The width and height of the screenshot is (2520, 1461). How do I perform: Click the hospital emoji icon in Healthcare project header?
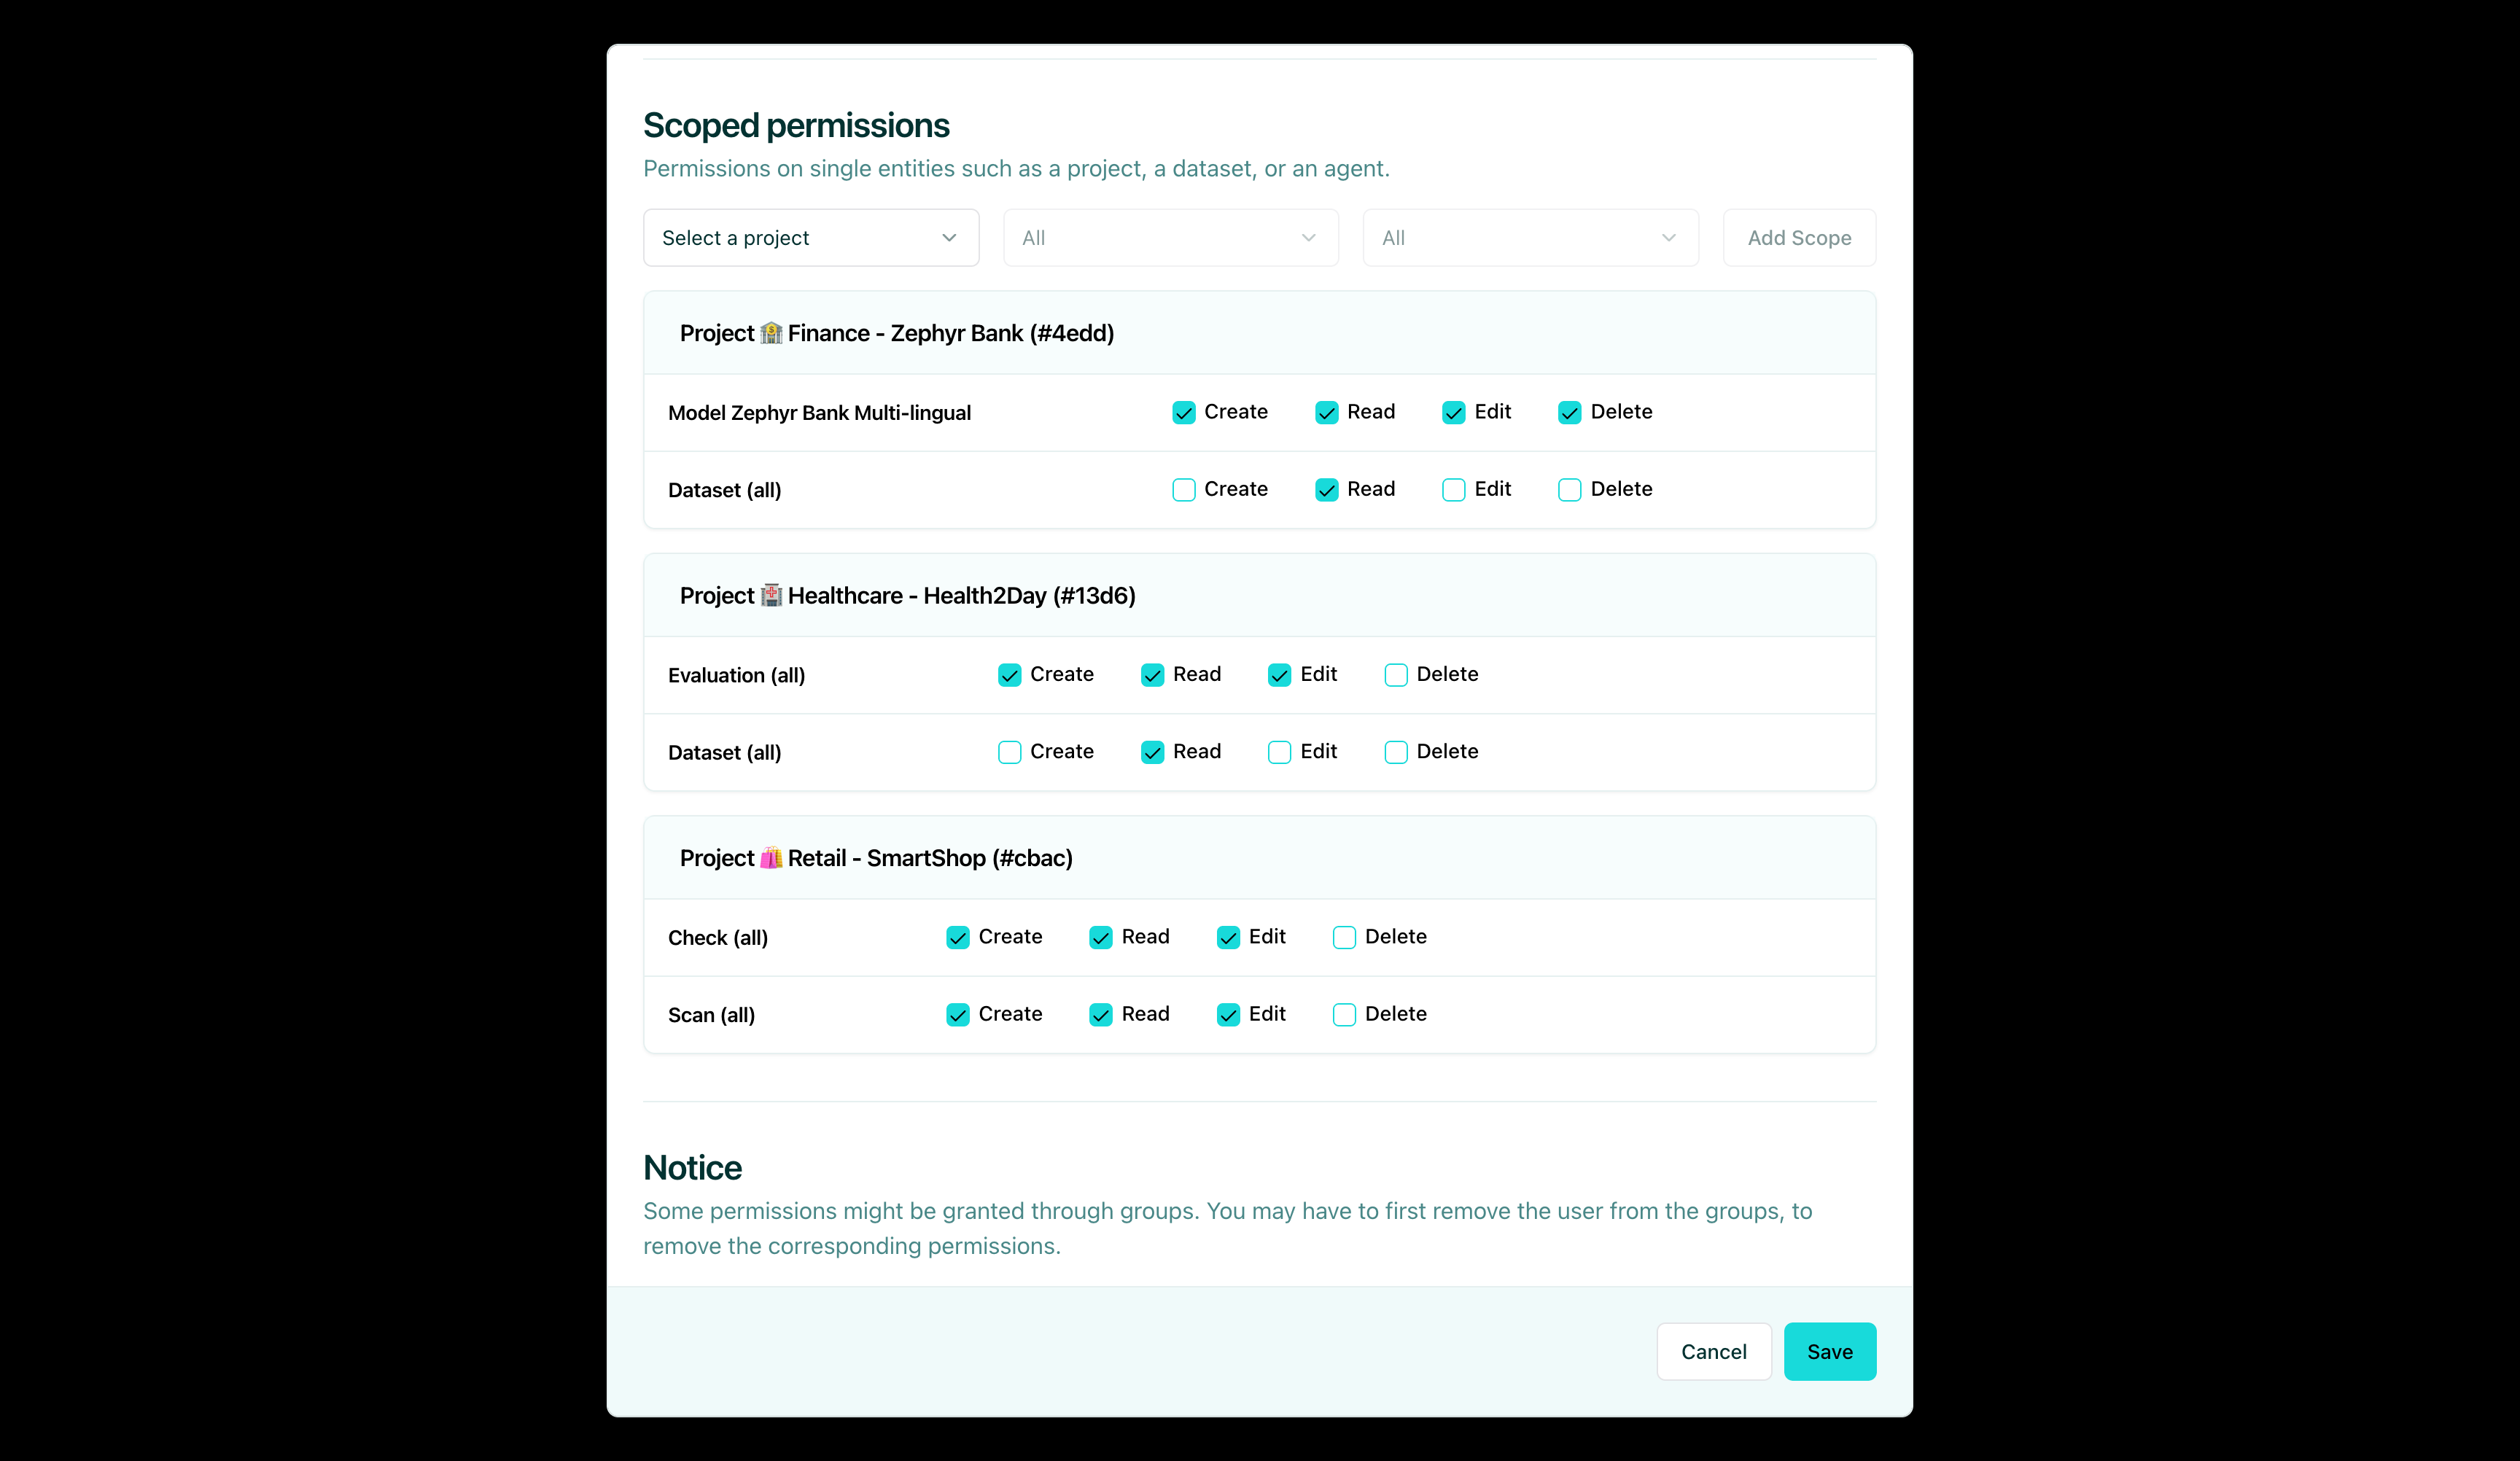(771, 595)
